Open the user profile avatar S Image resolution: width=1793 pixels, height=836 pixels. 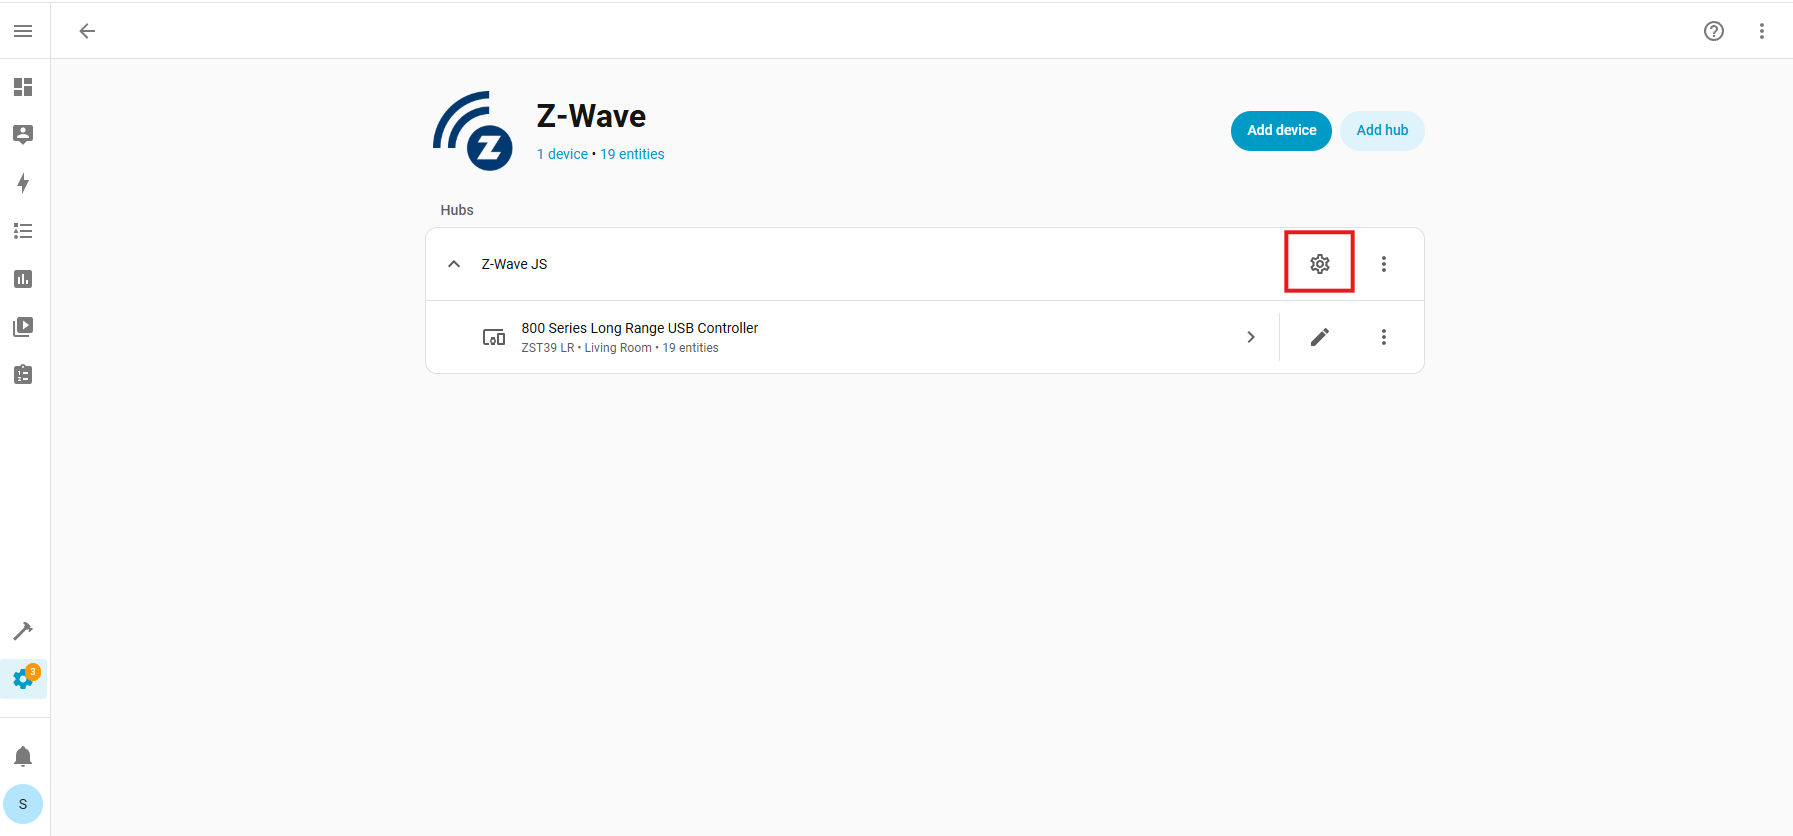[x=23, y=804]
